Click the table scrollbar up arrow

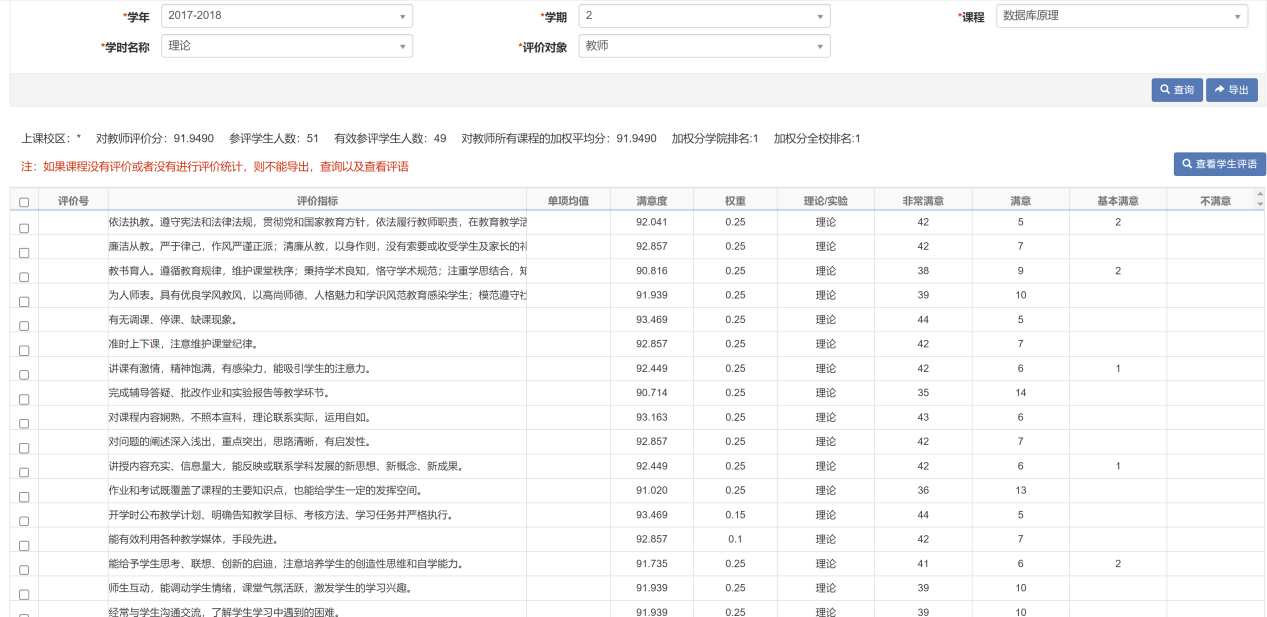(1260, 194)
